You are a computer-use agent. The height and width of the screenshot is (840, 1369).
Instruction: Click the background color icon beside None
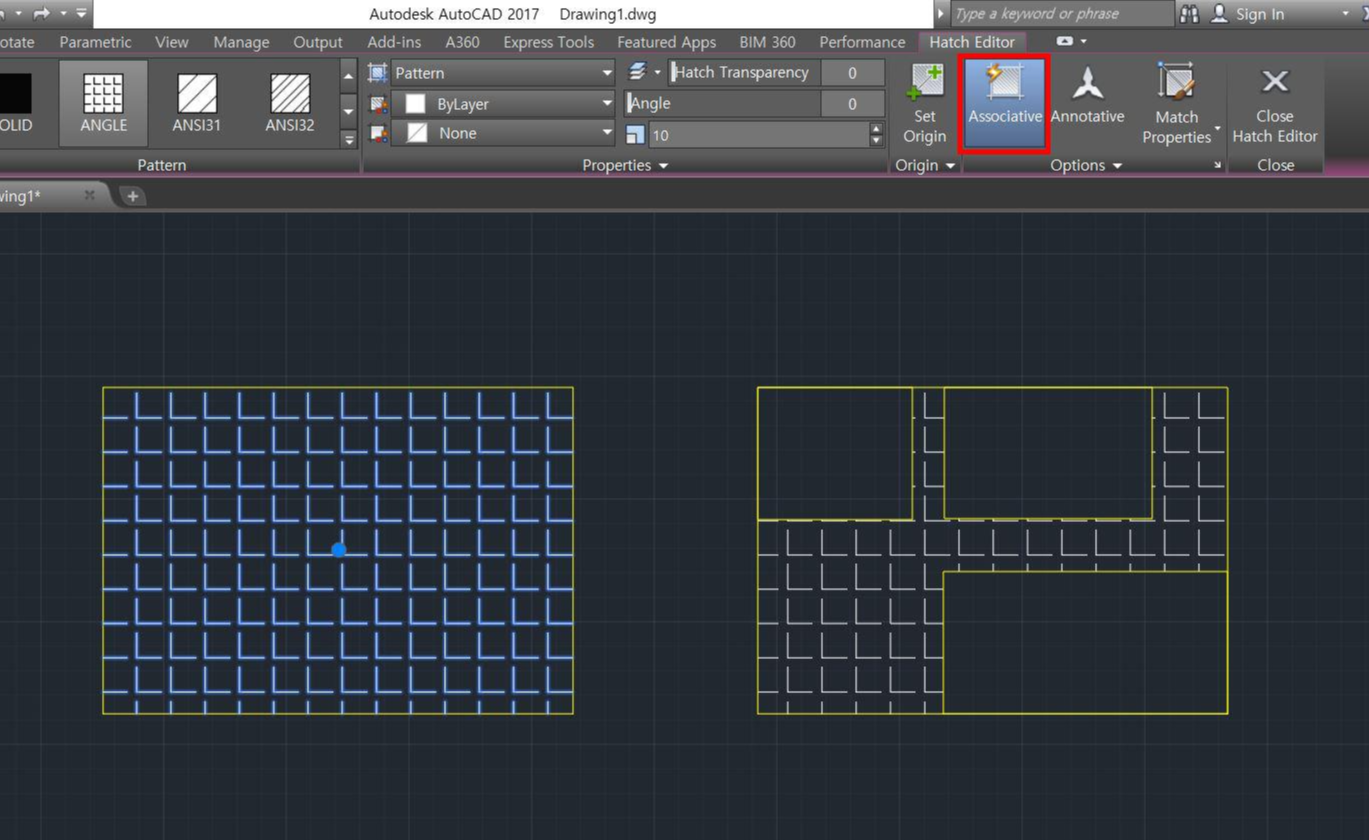pyautogui.click(x=378, y=133)
